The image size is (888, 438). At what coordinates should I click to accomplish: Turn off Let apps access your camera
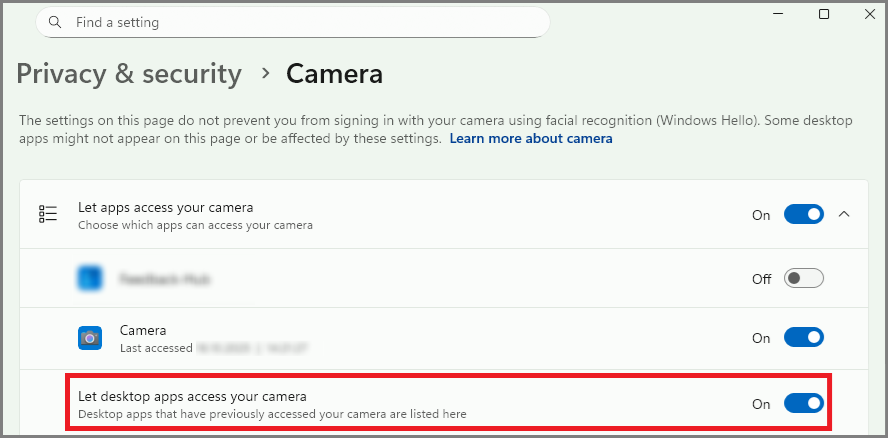coord(803,215)
